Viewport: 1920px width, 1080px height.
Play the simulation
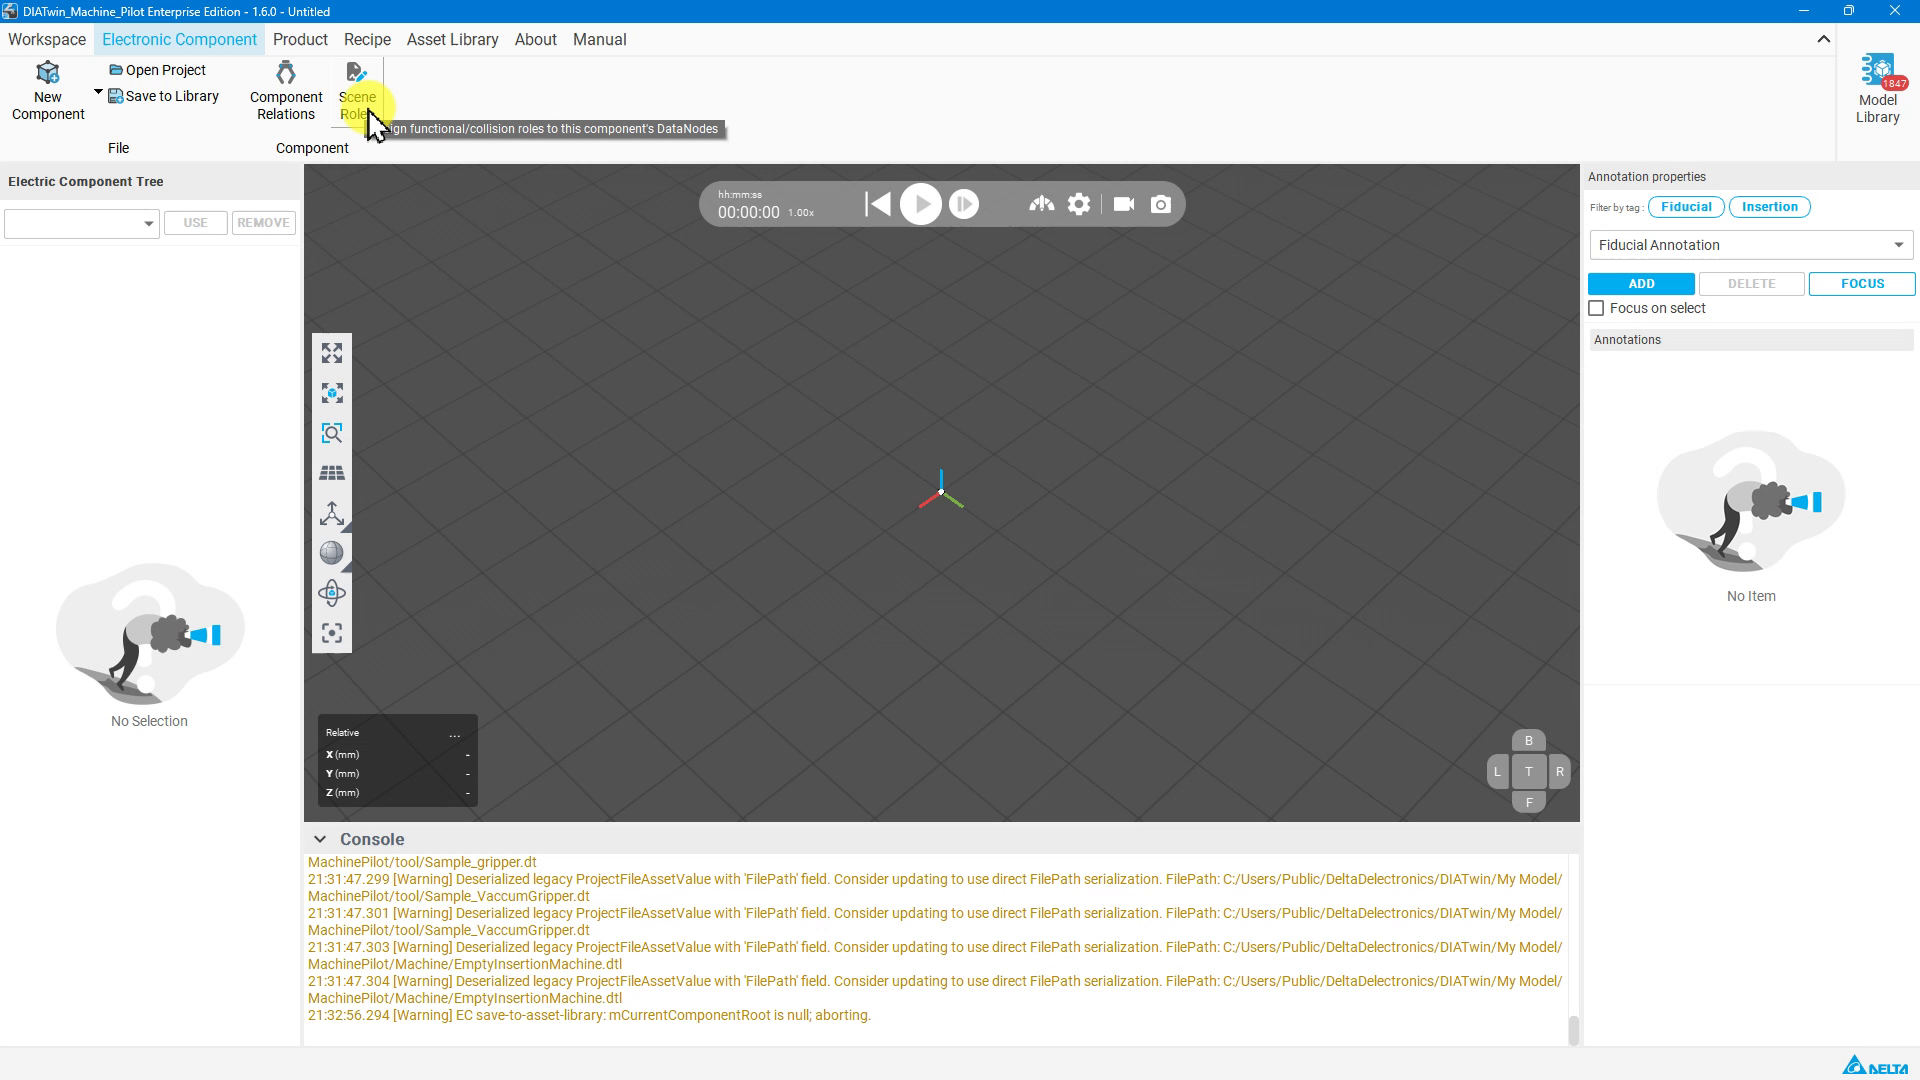[x=921, y=204]
